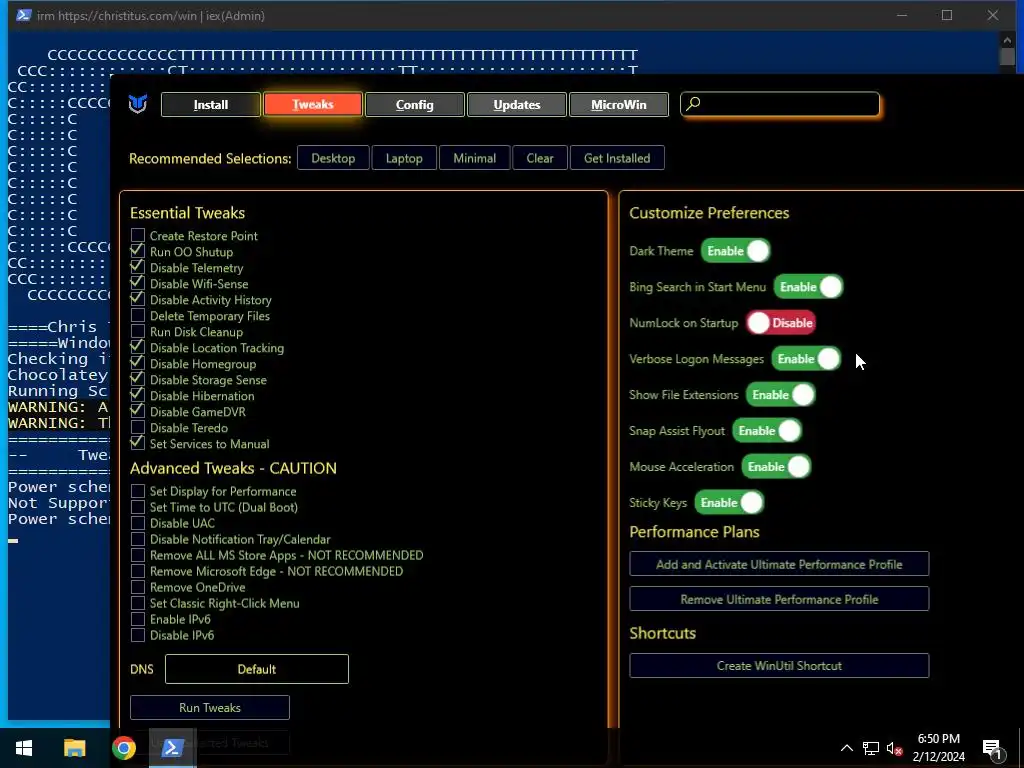Uncheck Set Services to Manual
This screenshot has width=1024, height=768.
pyautogui.click(x=138, y=443)
